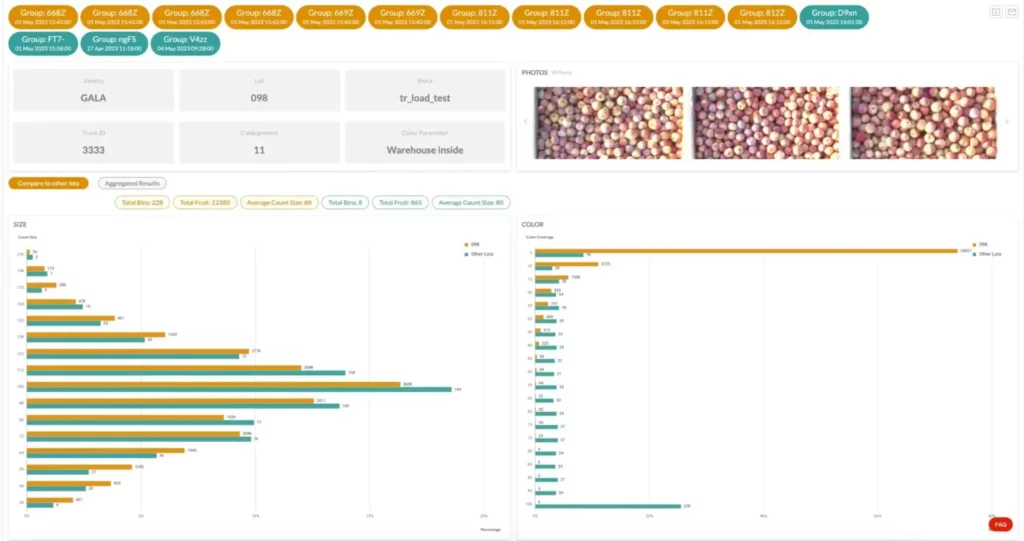Go to previous photo with left arrow

pos(525,122)
